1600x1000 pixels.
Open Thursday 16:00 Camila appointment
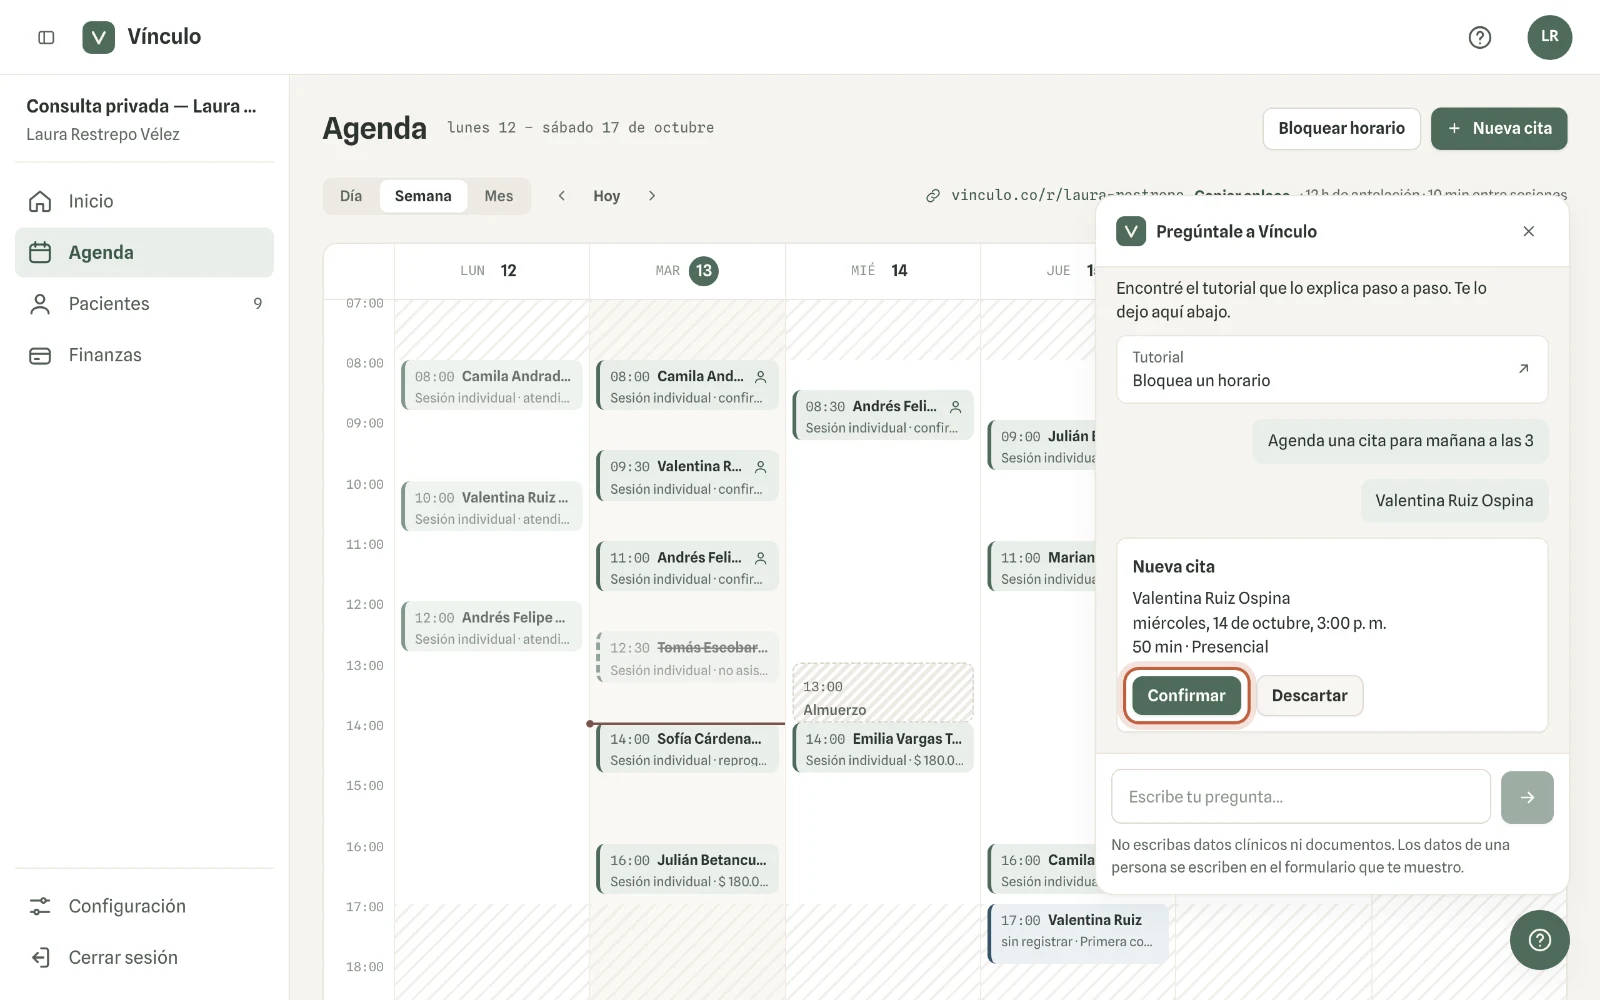[x=1042, y=869]
